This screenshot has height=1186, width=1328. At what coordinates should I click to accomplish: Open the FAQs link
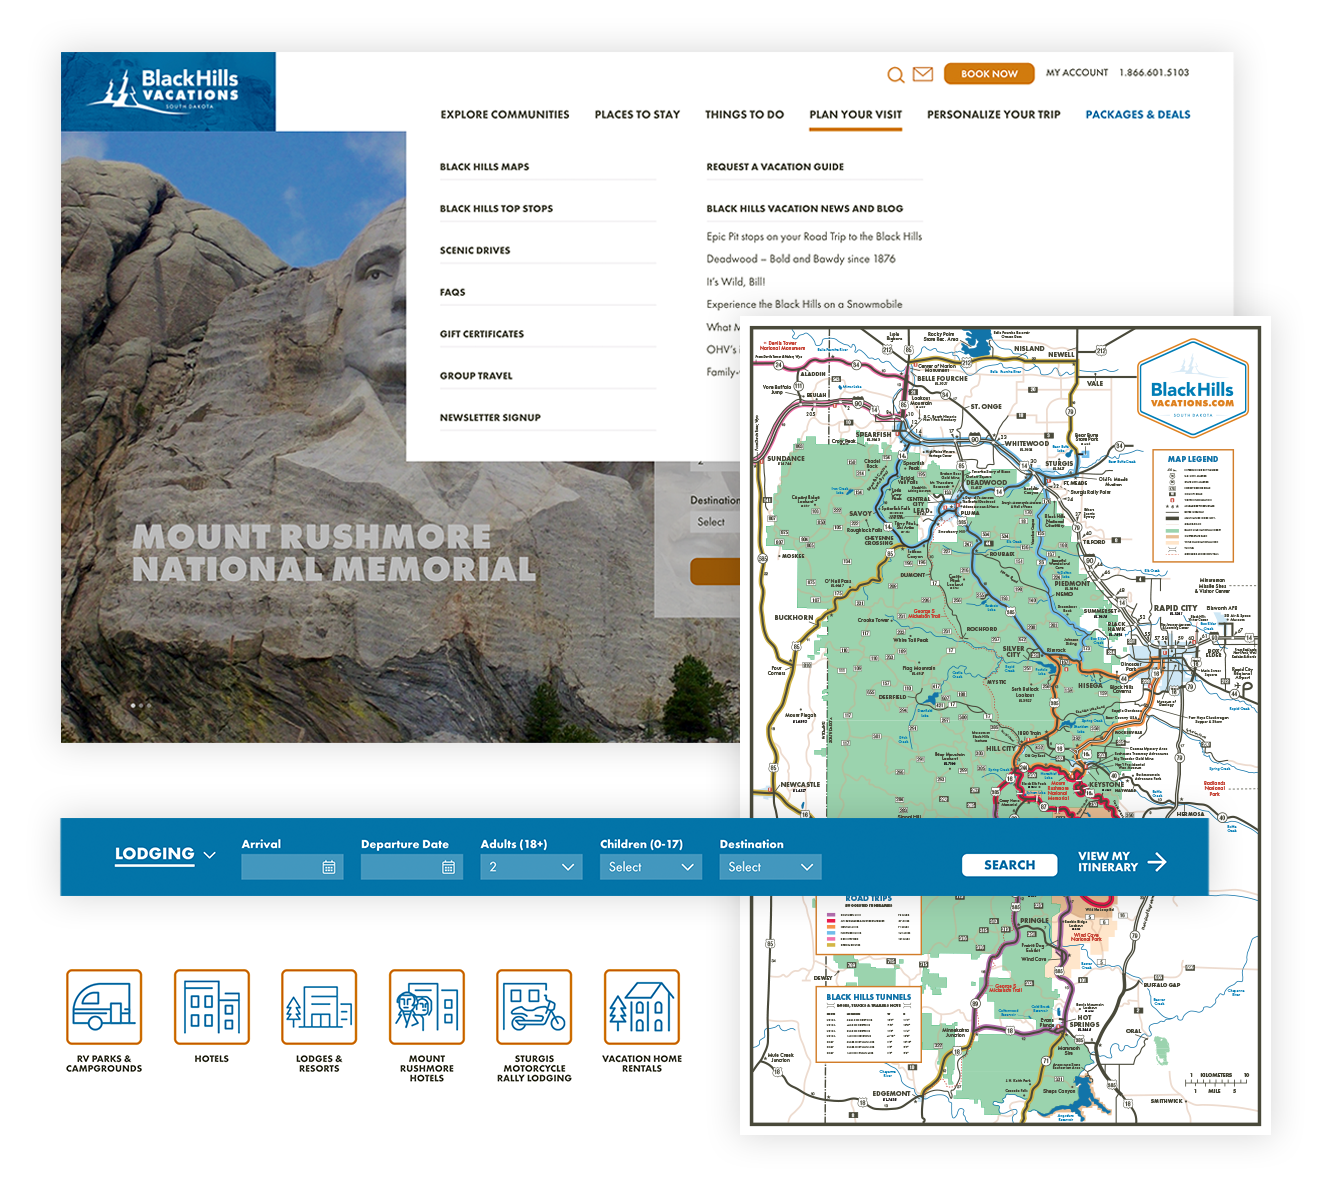pos(452,293)
